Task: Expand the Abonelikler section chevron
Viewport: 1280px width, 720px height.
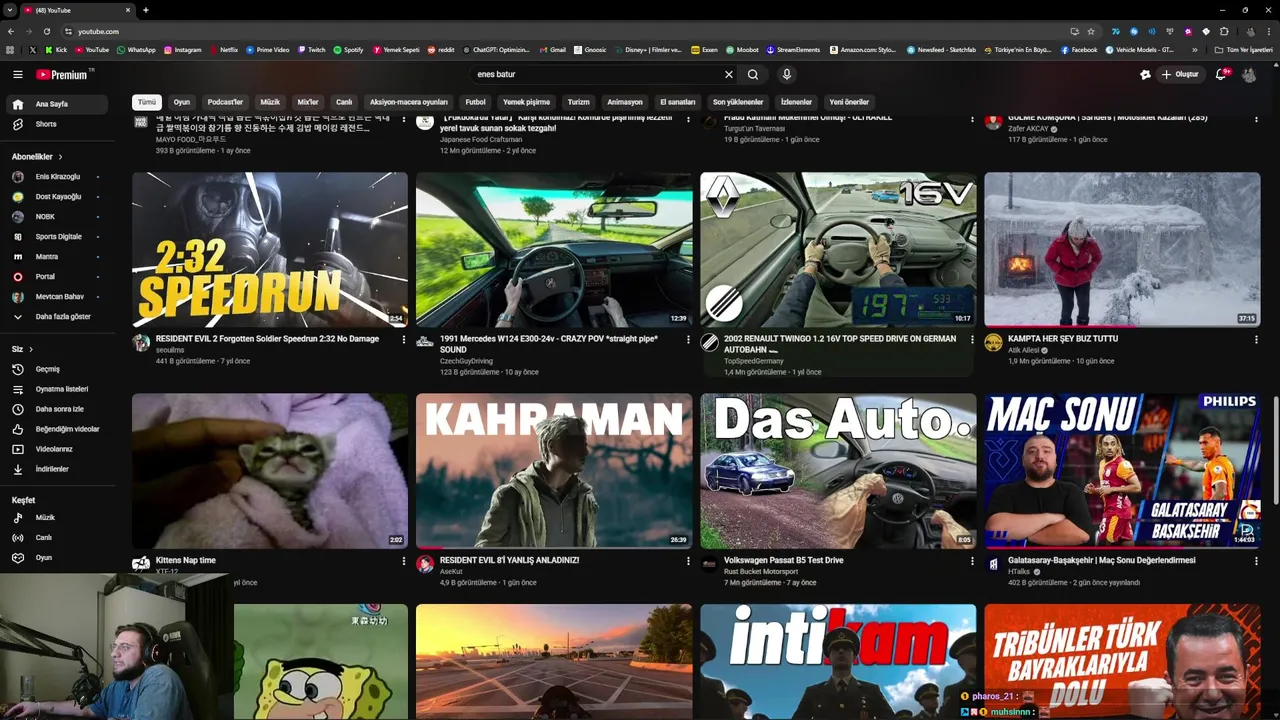Action: (x=60, y=157)
